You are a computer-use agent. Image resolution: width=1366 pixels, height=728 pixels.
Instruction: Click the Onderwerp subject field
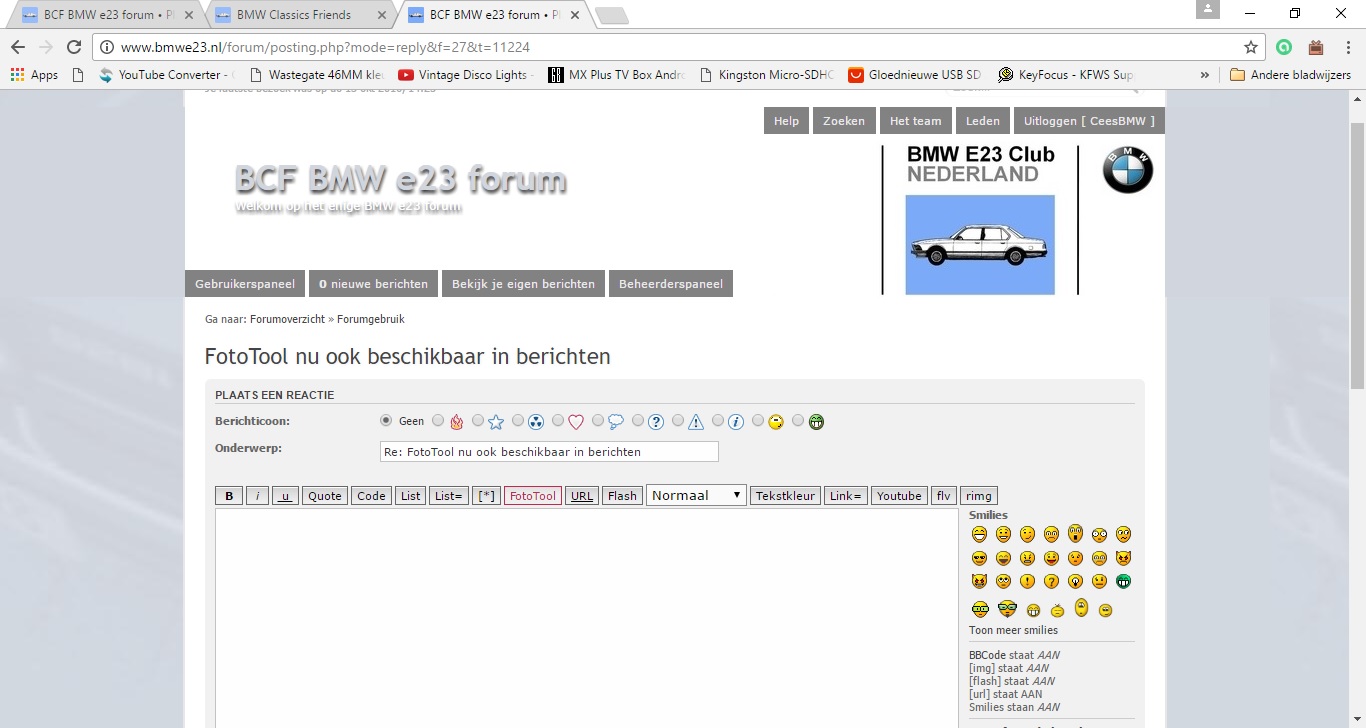pos(549,452)
